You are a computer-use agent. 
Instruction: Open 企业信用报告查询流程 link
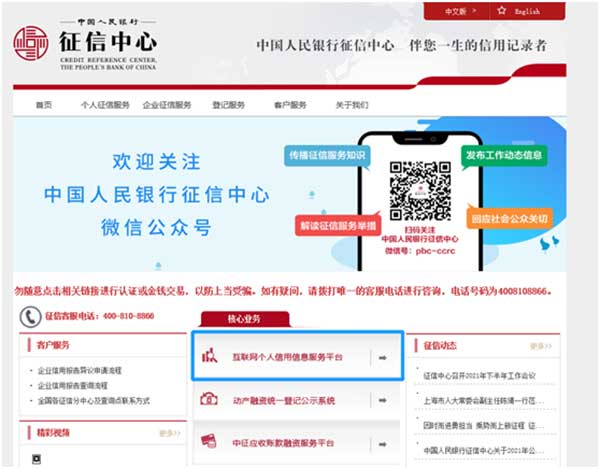[73, 386]
